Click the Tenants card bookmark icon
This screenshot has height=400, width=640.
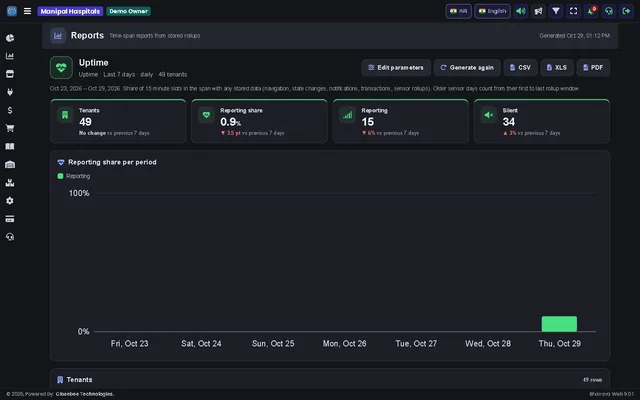pos(65,115)
